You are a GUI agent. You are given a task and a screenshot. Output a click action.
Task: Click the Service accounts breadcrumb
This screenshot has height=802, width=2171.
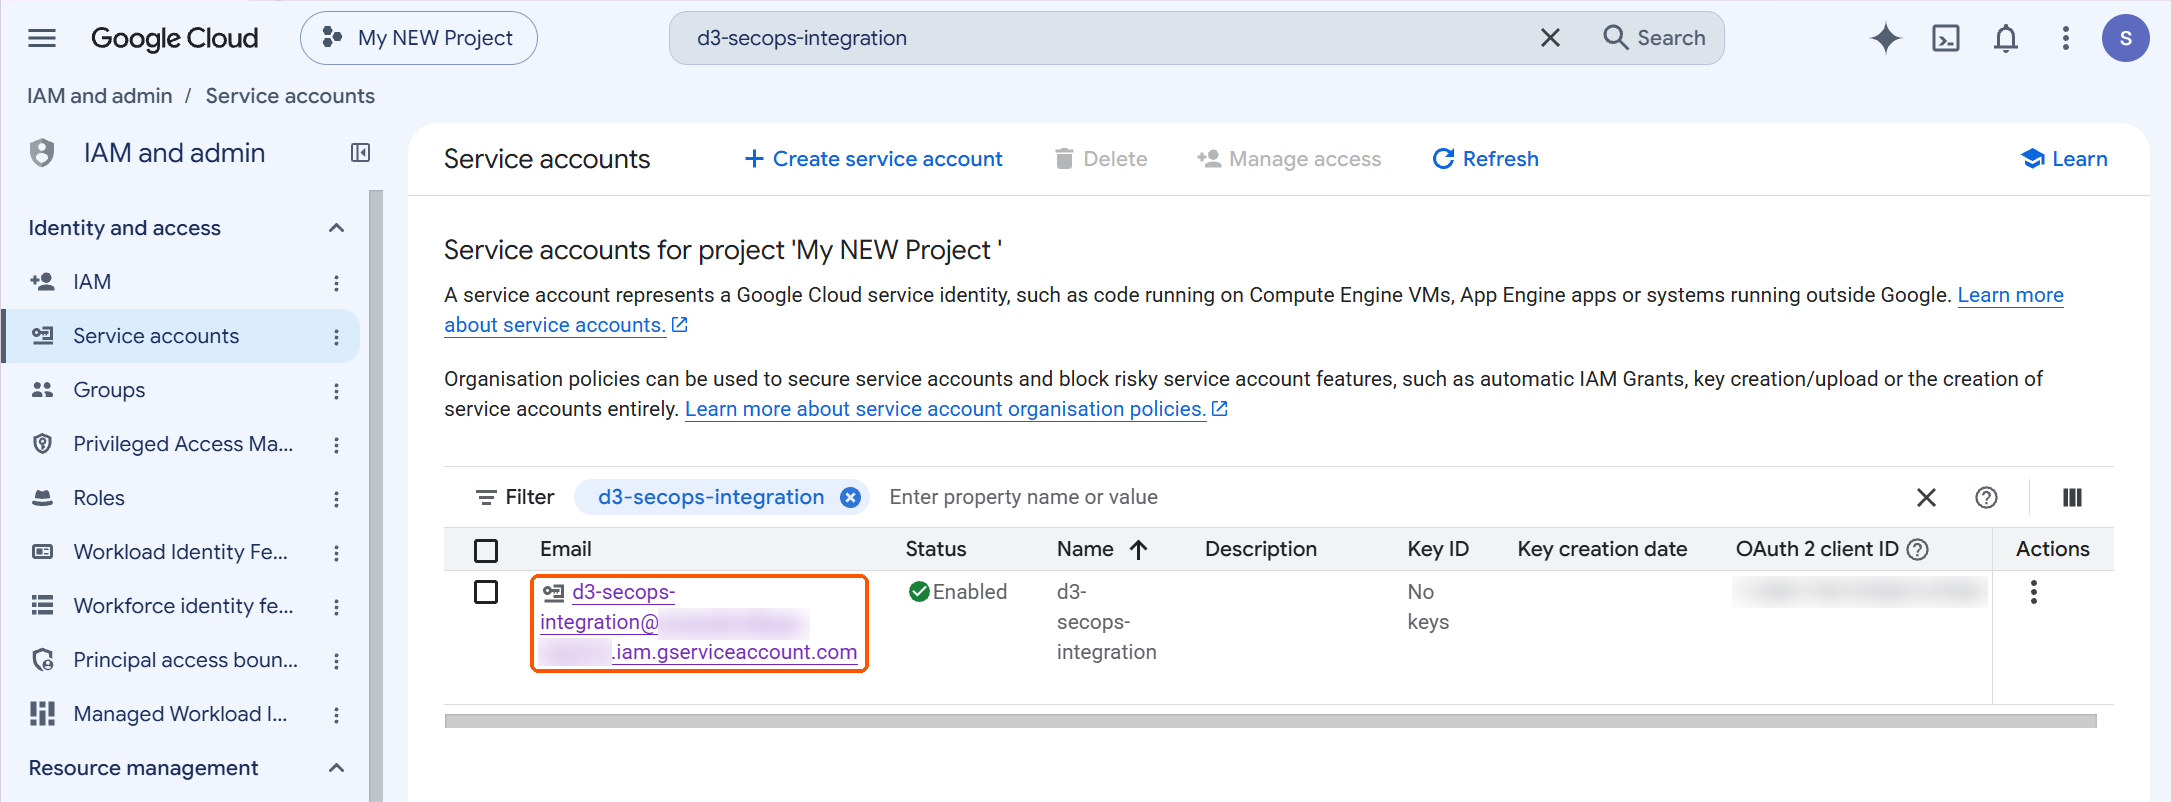point(290,96)
